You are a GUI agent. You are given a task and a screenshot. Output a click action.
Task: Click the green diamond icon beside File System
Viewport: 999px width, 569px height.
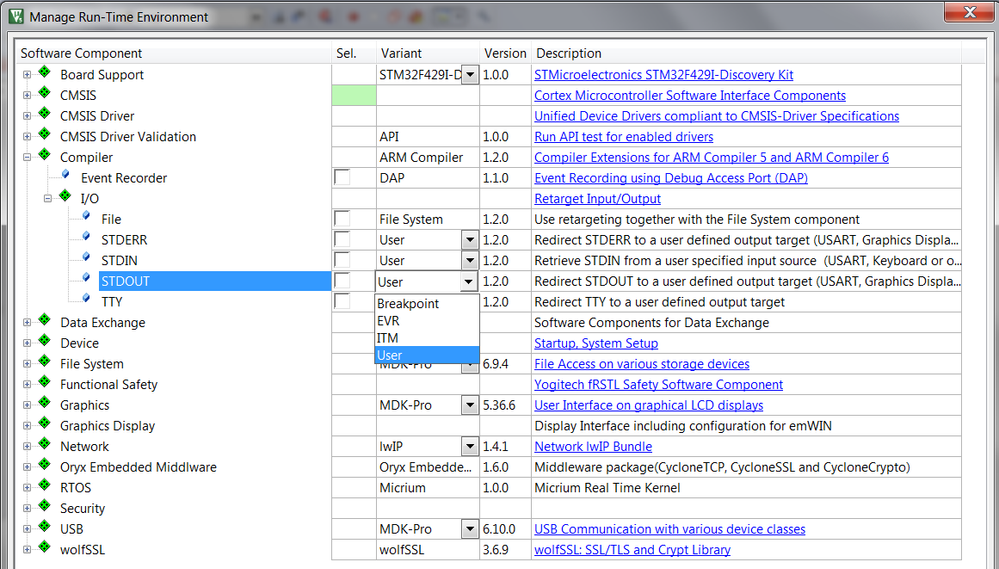[x=45, y=361]
